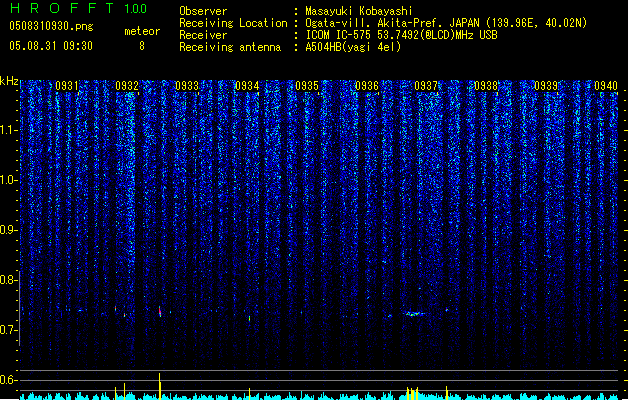Click the 0.6 kHz axis label
Image resolution: width=629 pixels, height=400 pixels.
8,380
